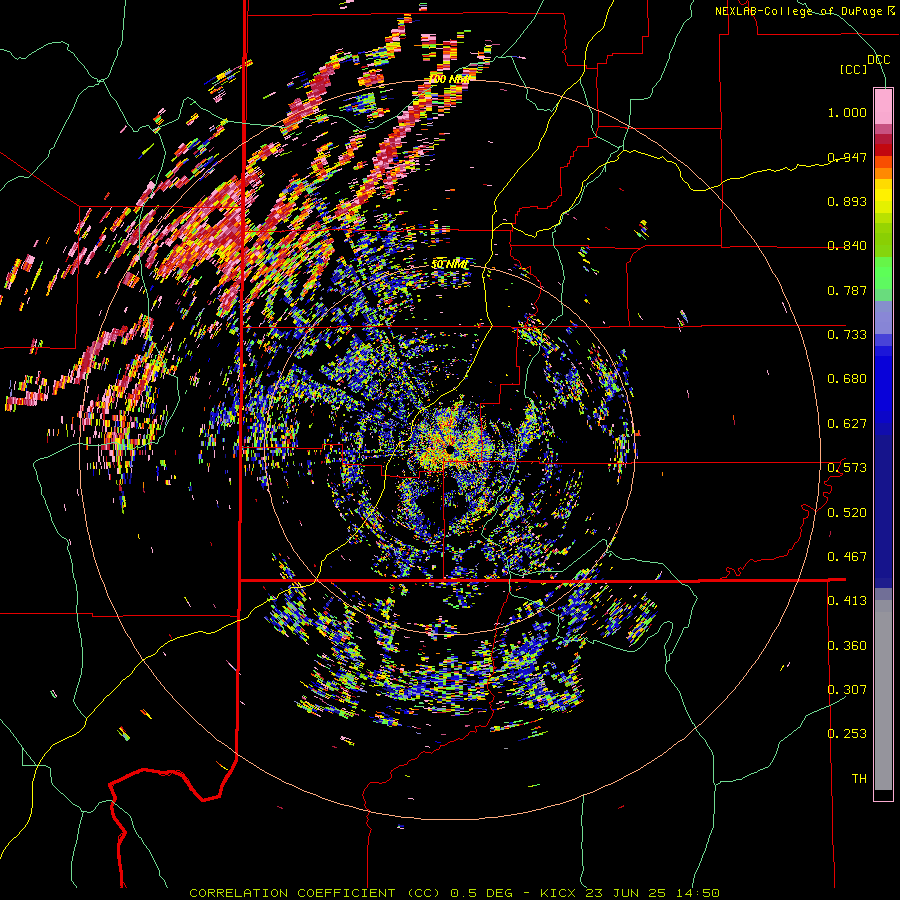900x900 pixels.
Task: Click the 14:50 timestamp in footer
Action: (697, 893)
